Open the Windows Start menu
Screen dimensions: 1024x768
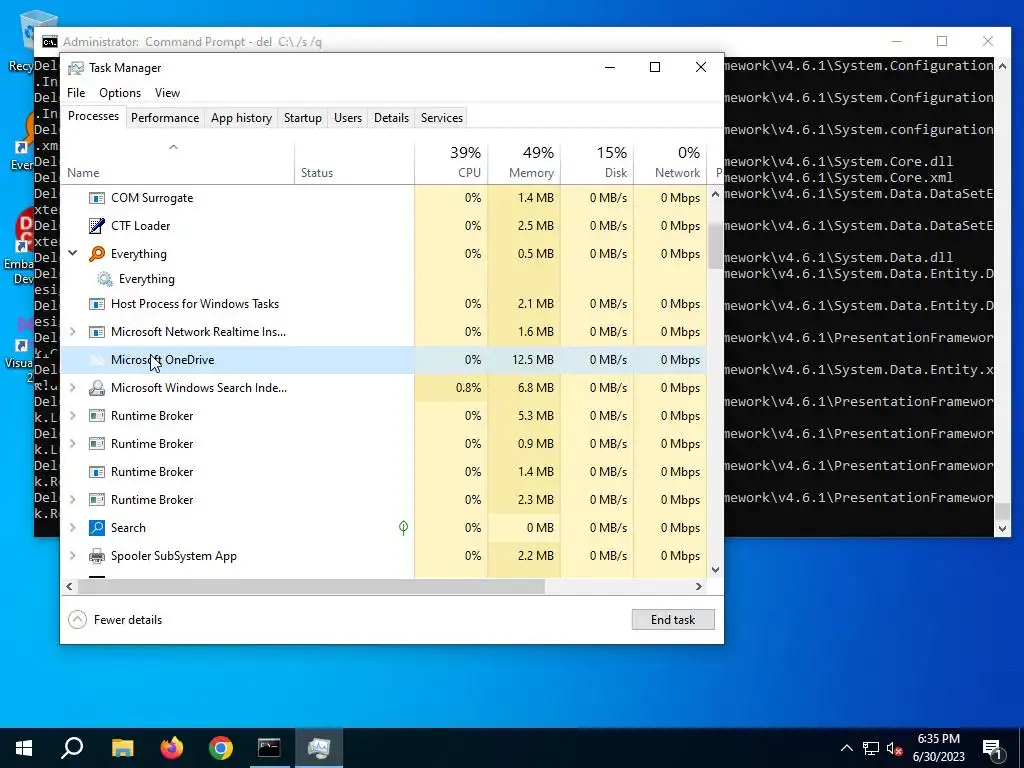(24, 748)
